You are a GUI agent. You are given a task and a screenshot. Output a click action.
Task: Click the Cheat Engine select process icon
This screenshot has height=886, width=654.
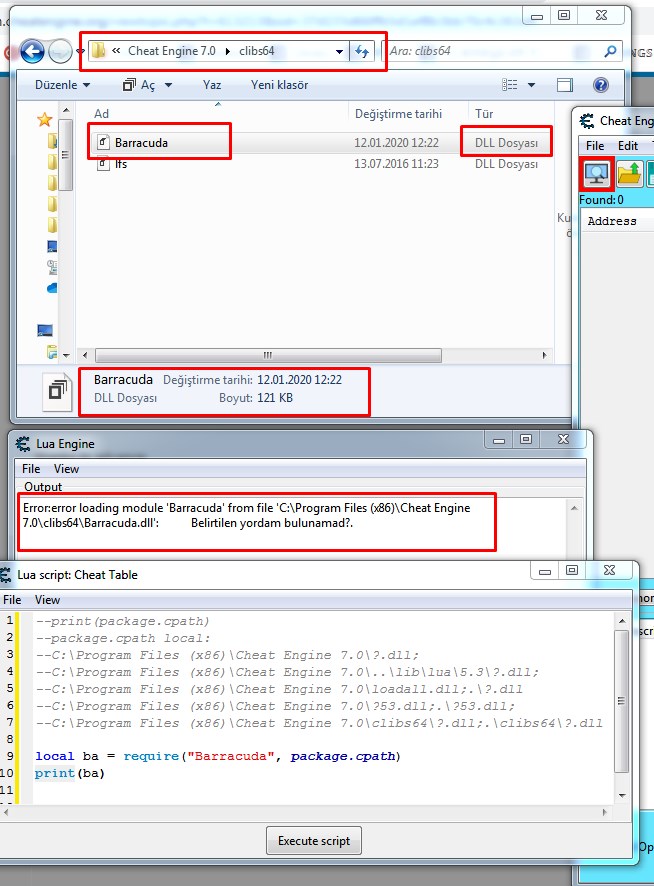click(597, 173)
